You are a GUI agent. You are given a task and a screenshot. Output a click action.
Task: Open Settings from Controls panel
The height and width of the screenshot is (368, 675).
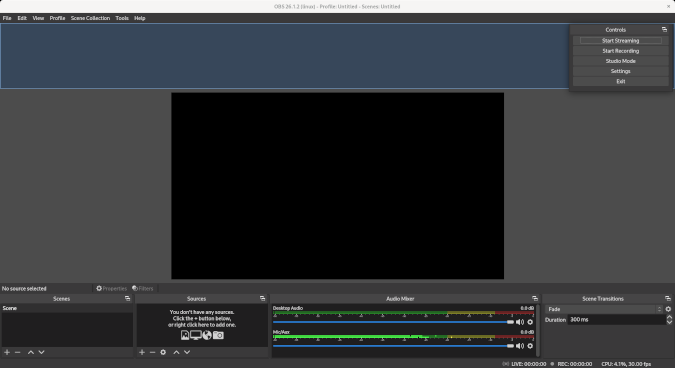click(620, 71)
